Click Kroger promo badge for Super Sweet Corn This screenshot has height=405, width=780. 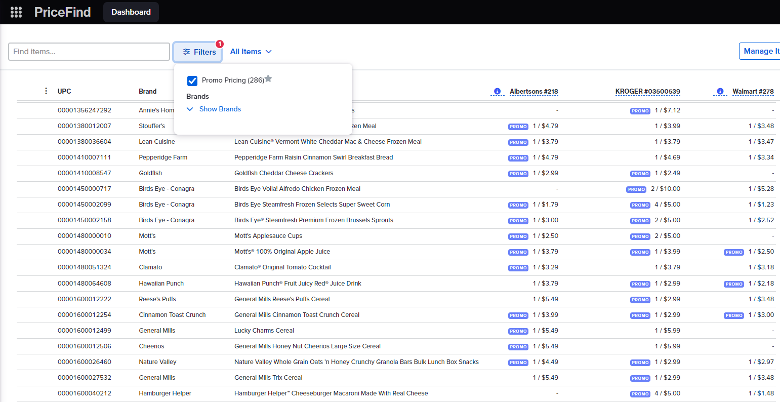coord(640,205)
